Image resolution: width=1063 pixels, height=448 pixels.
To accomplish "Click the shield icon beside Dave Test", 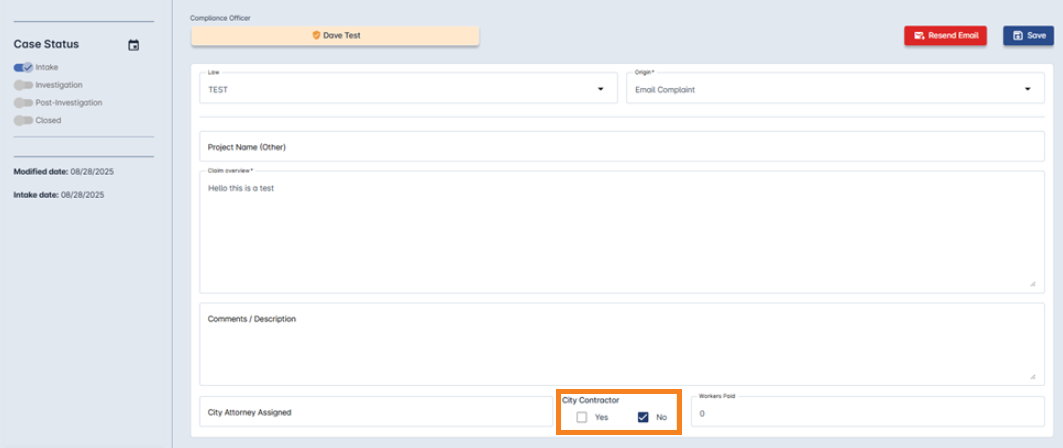I will click(x=316, y=35).
